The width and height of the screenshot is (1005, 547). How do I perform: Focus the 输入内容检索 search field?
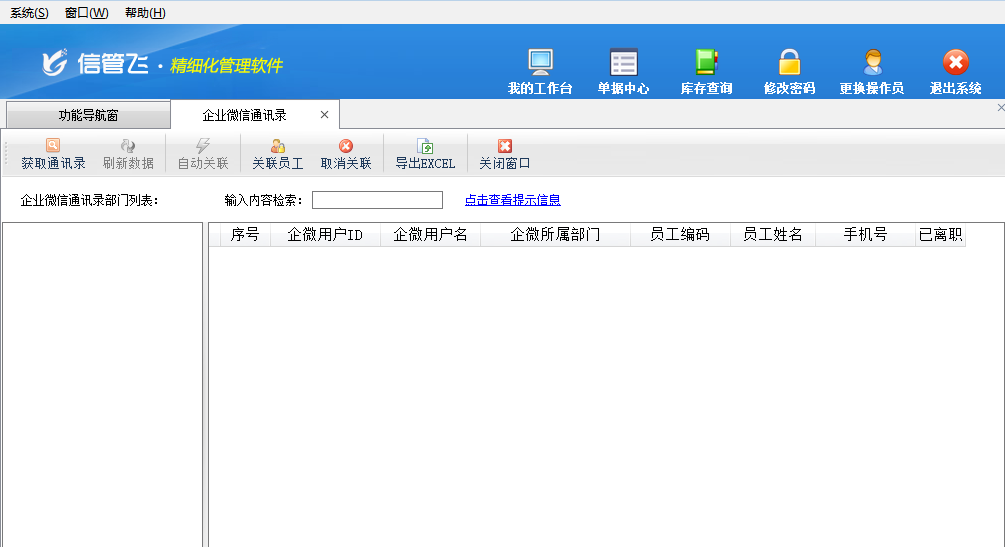(377, 200)
